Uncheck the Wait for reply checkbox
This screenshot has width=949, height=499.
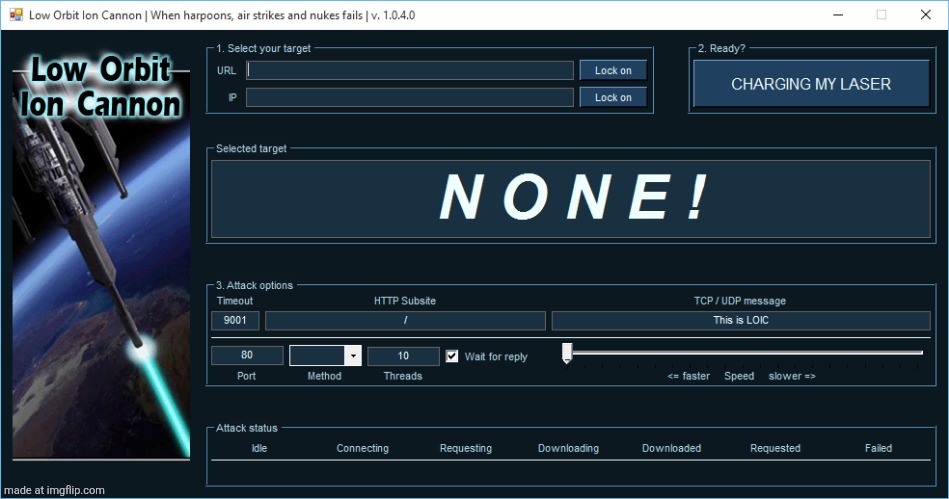coord(452,356)
